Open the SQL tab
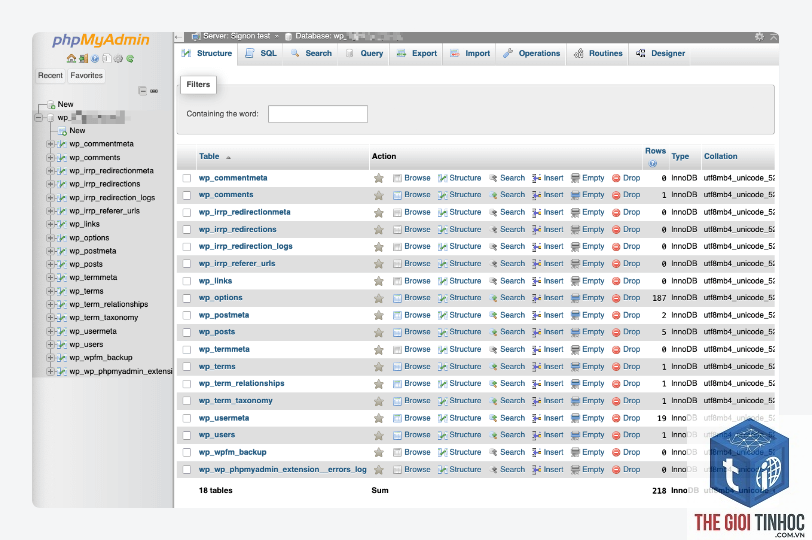The height and width of the screenshot is (540, 812). pyautogui.click(x=261, y=53)
